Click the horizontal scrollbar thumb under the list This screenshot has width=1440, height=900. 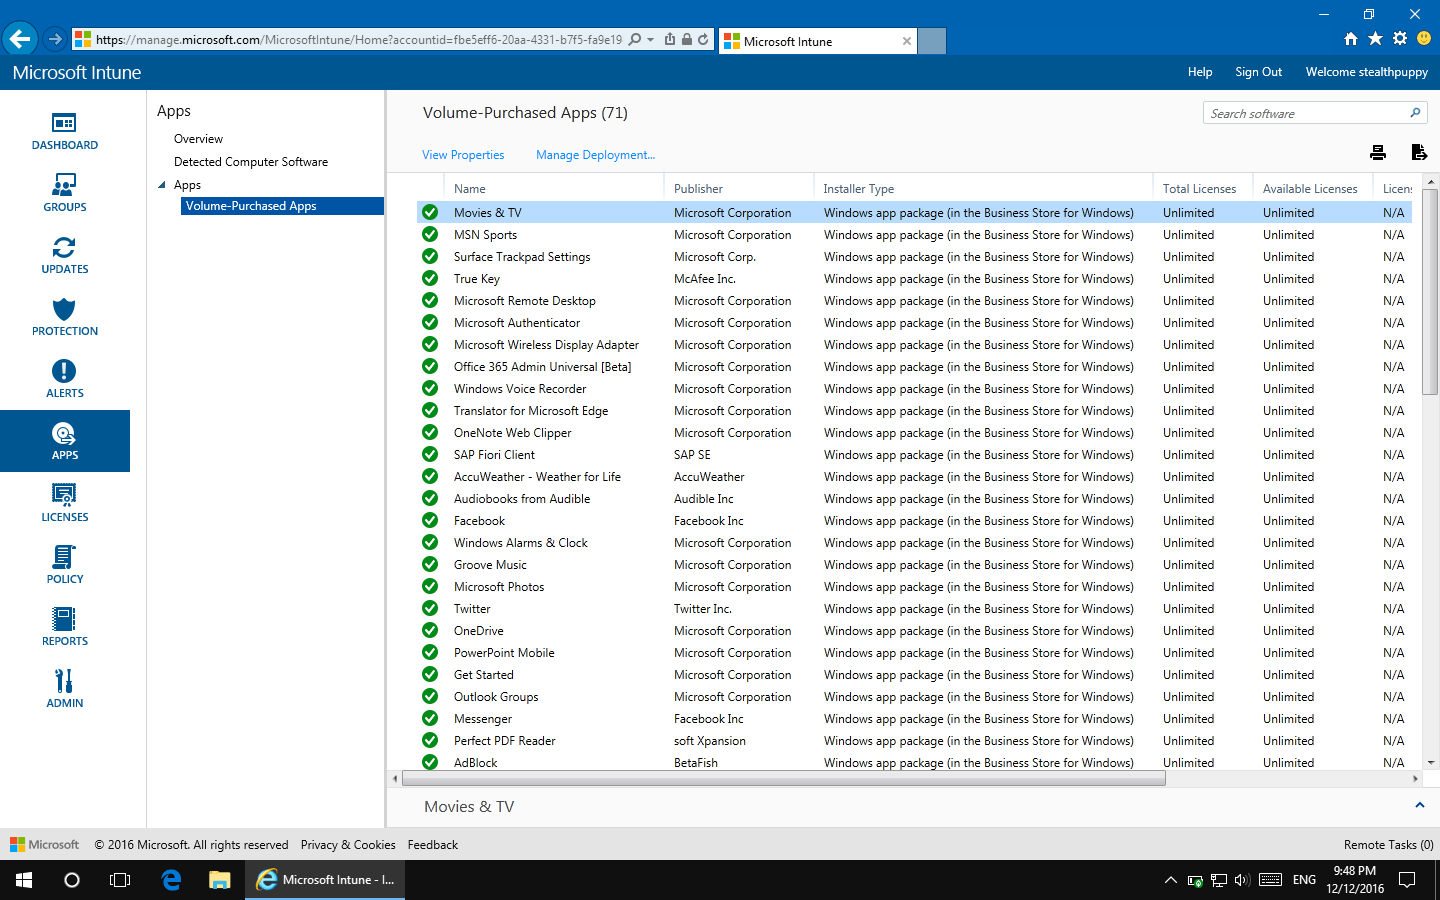[783, 778]
